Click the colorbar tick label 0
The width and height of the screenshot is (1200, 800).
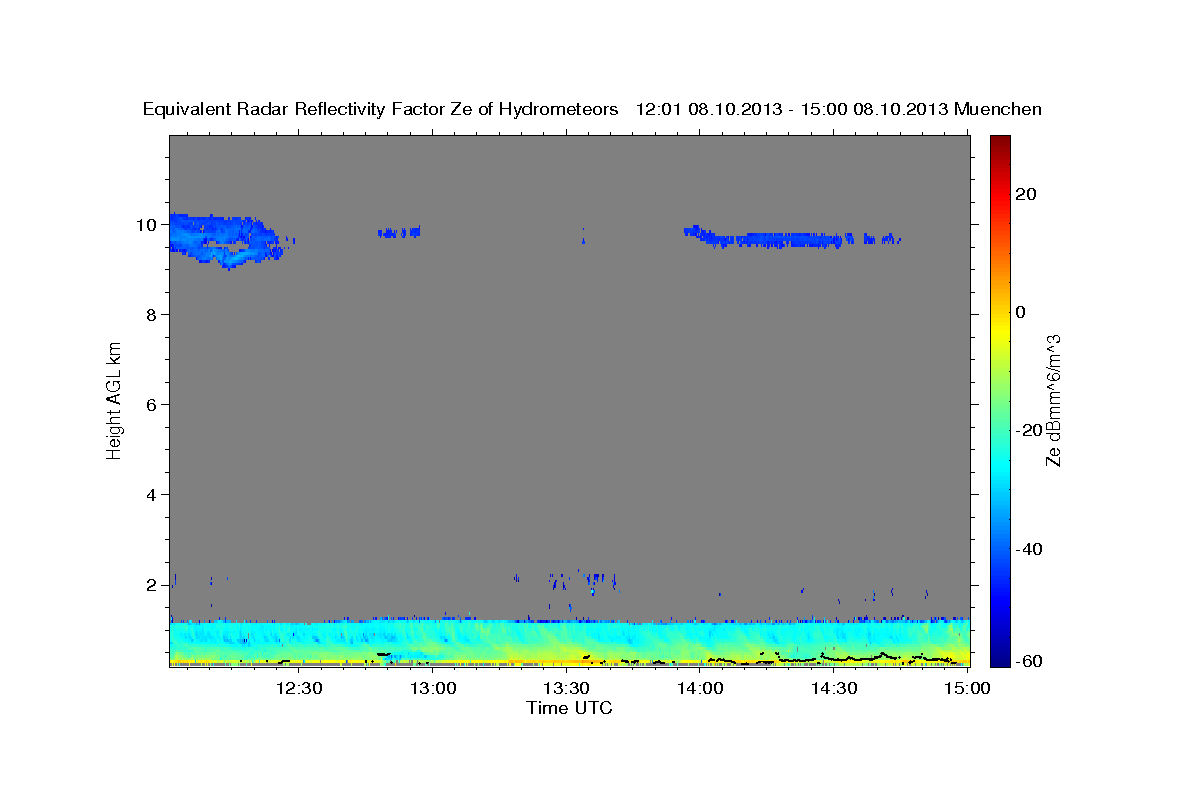coord(1022,312)
